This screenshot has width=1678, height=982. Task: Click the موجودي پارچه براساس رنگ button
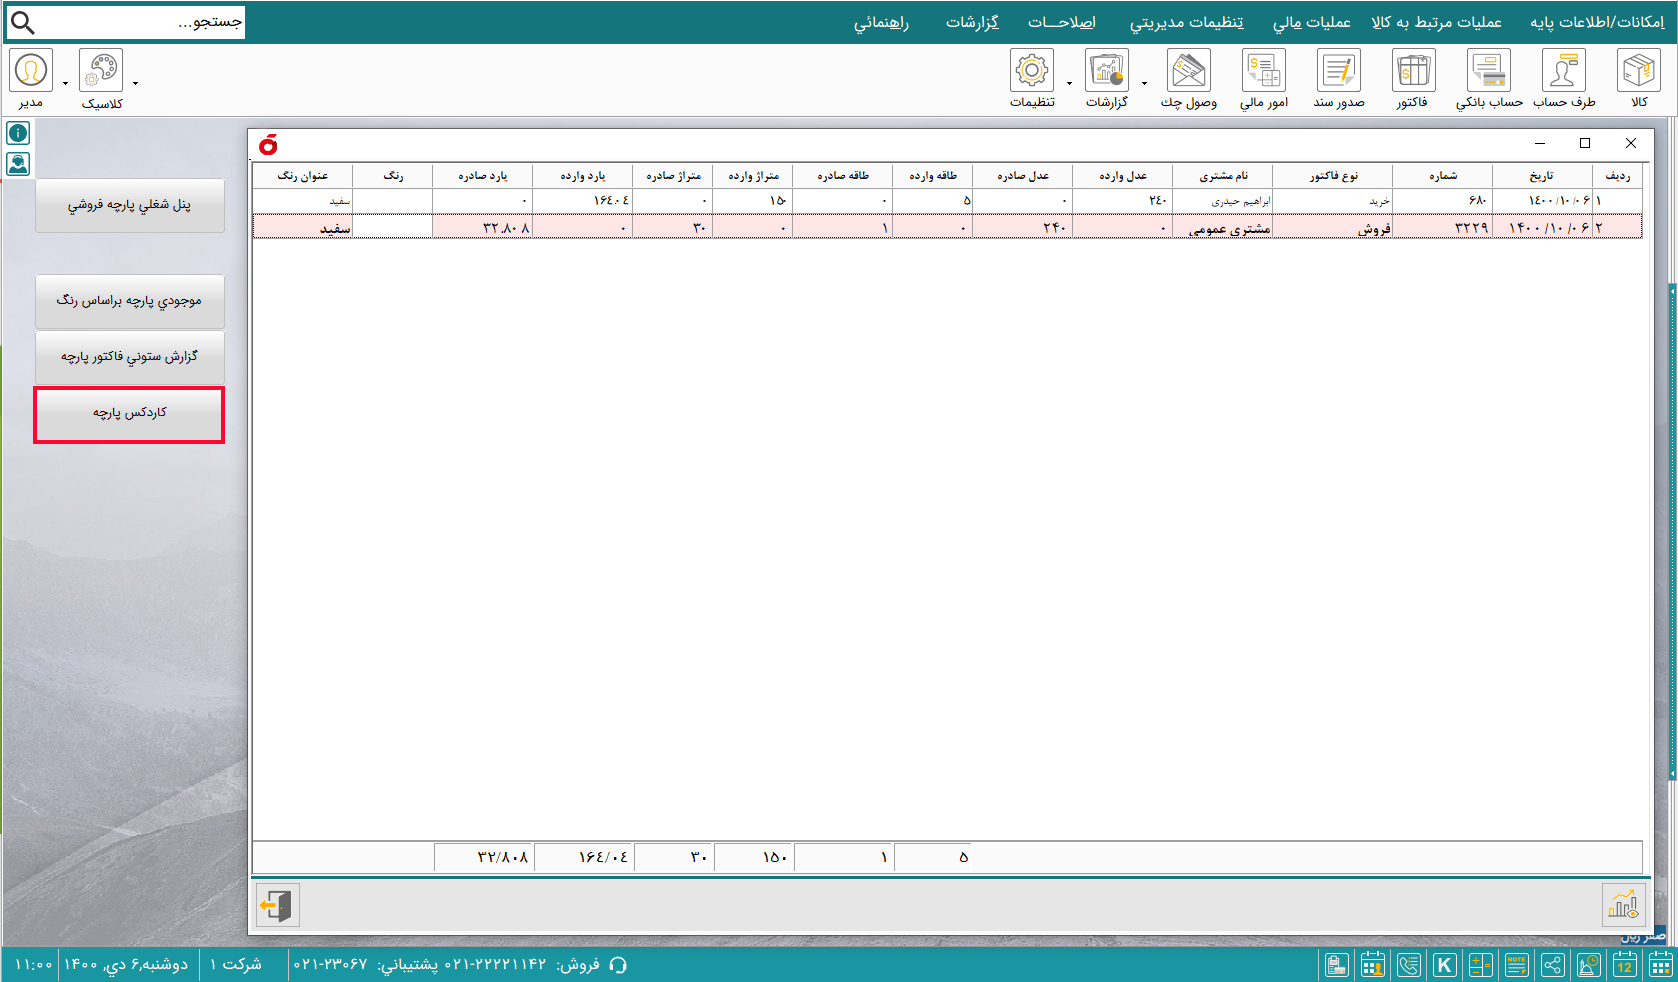pyautogui.click(x=130, y=301)
